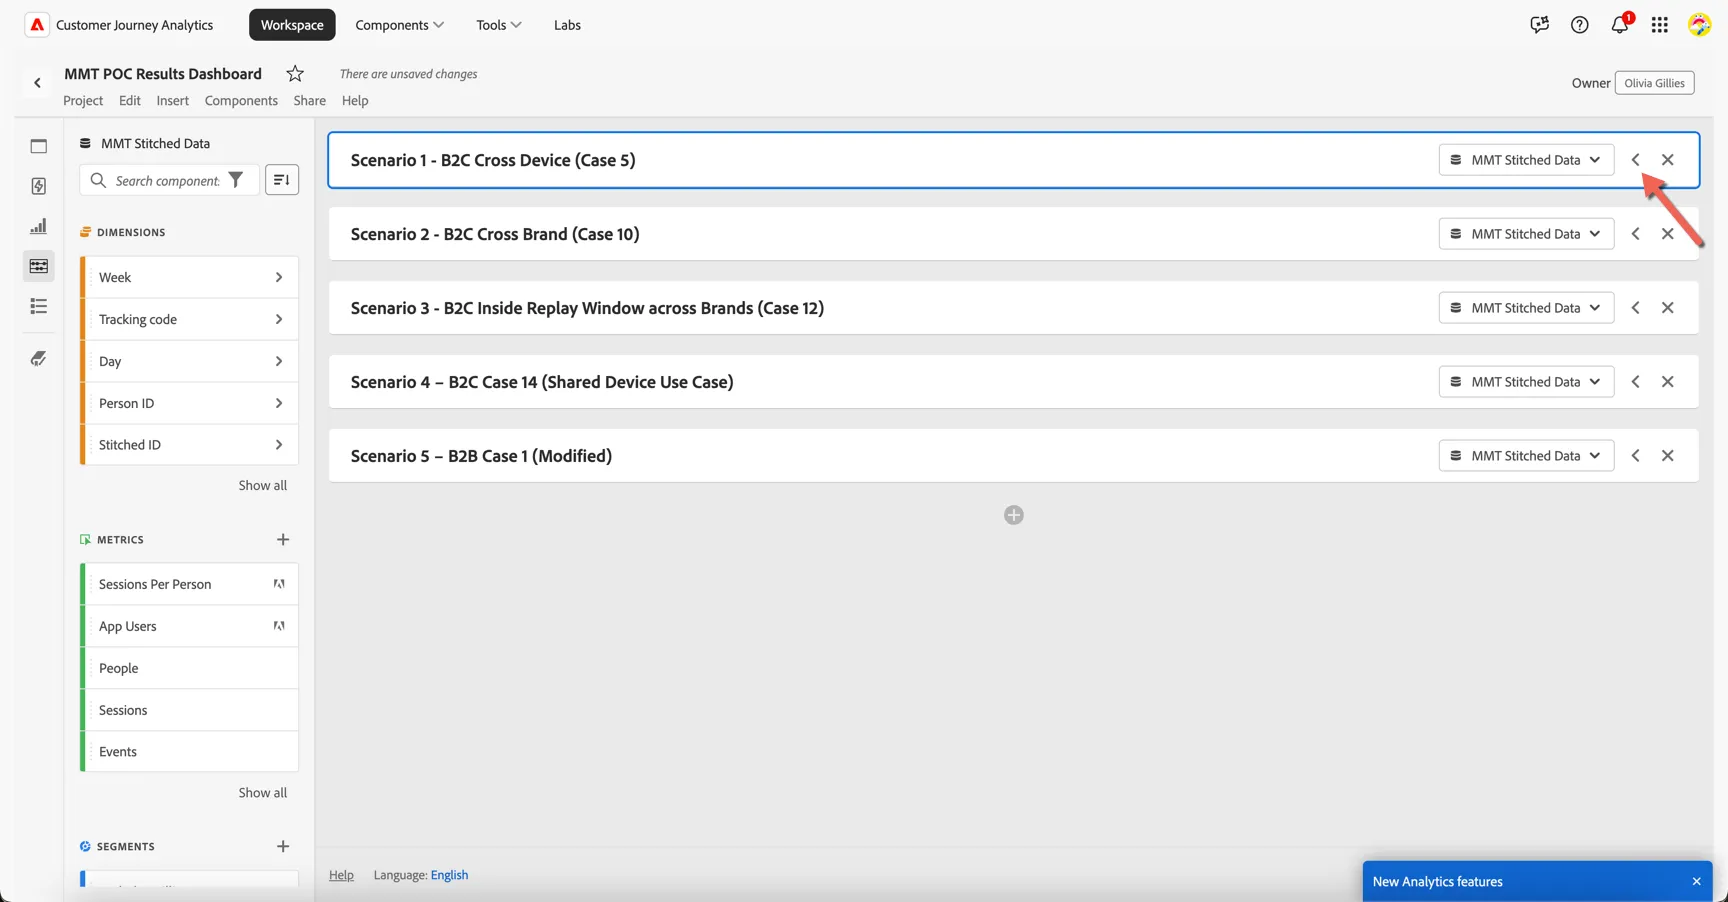1728x902 pixels.
Task: Add a blank panel with the plus circle
Action: click(x=1014, y=515)
